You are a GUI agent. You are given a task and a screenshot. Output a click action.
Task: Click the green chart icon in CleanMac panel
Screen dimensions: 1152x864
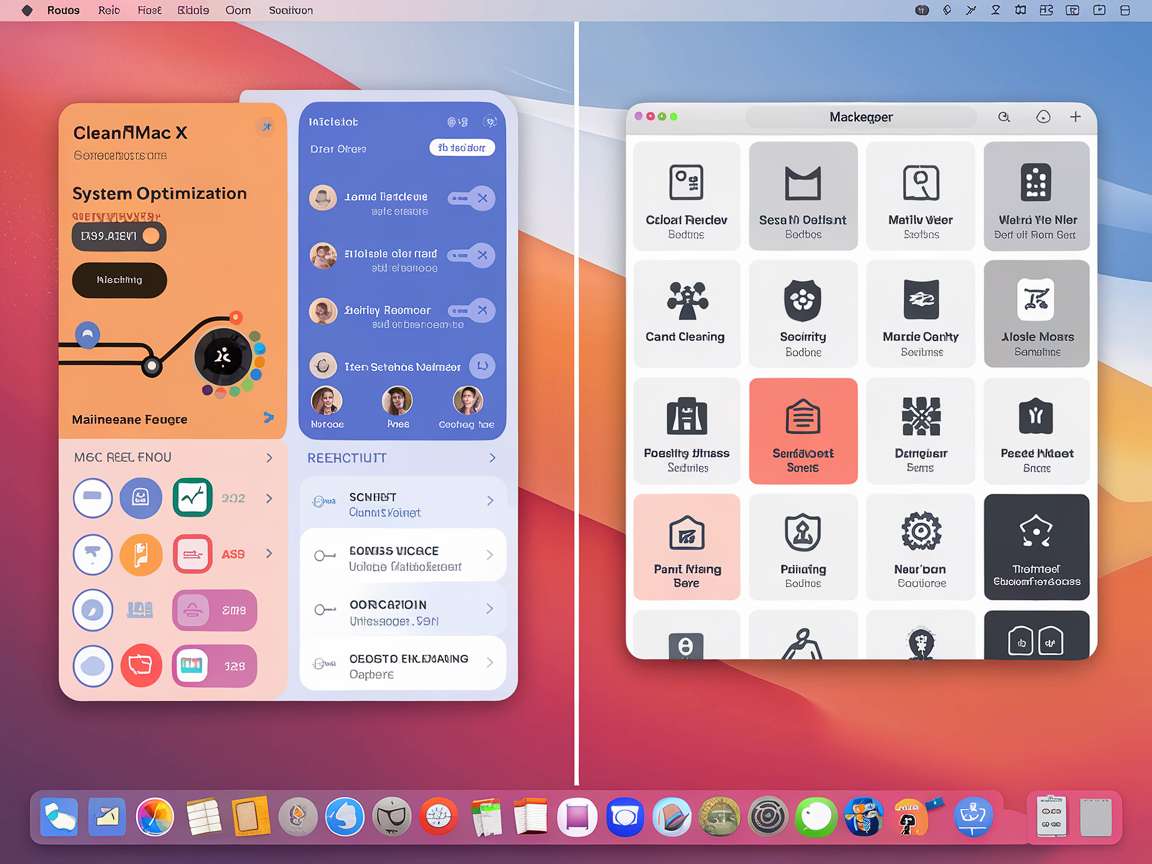(192, 497)
